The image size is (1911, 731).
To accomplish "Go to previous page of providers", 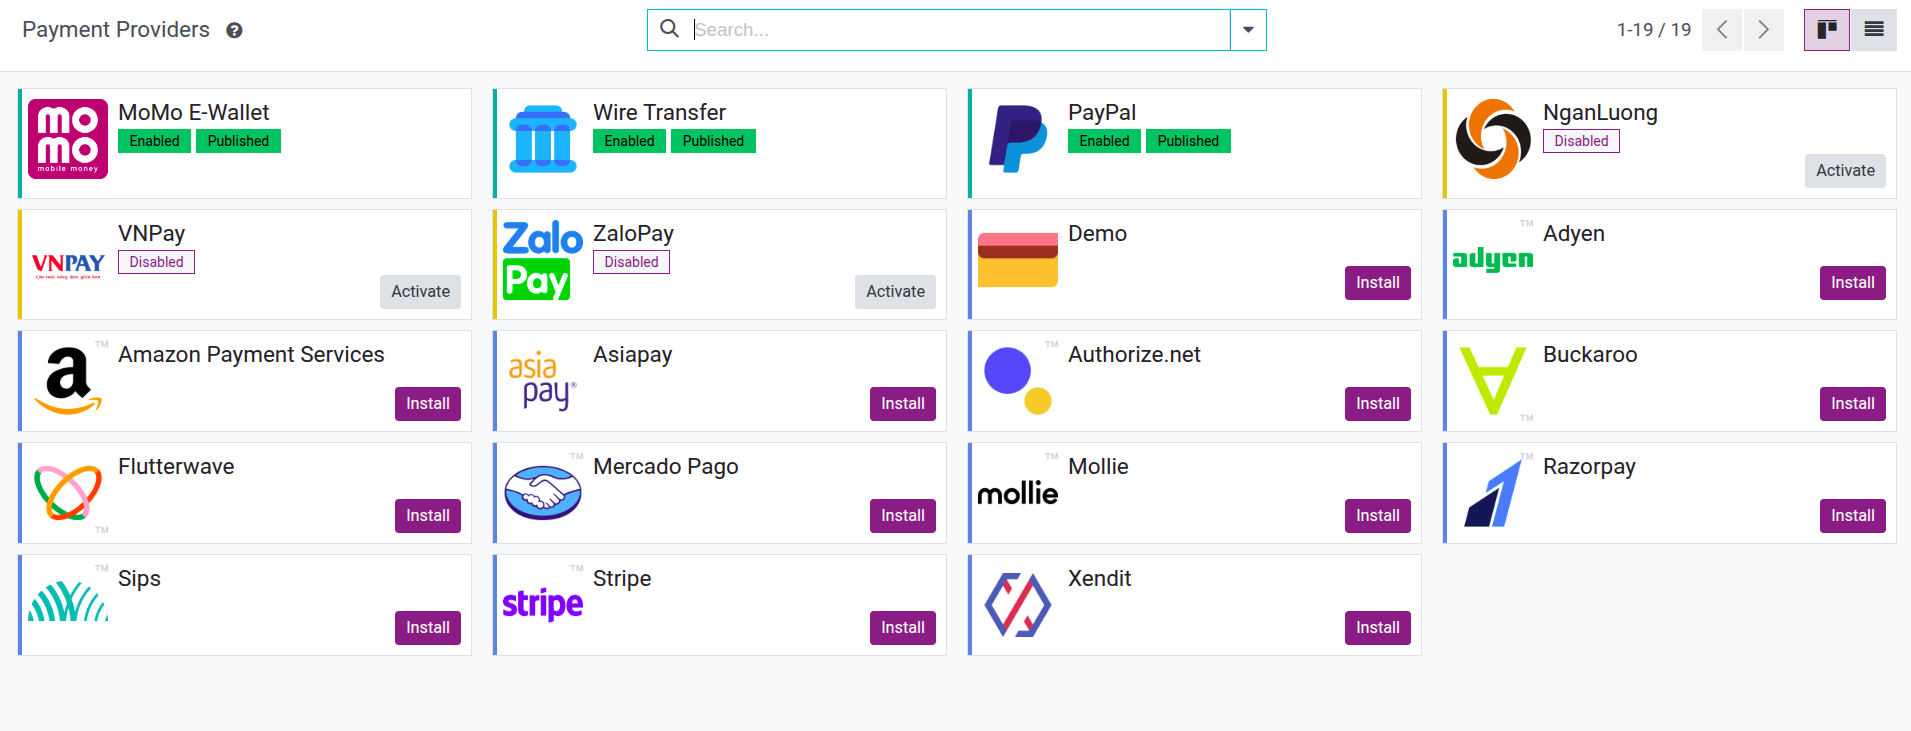I will pyautogui.click(x=1722, y=30).
